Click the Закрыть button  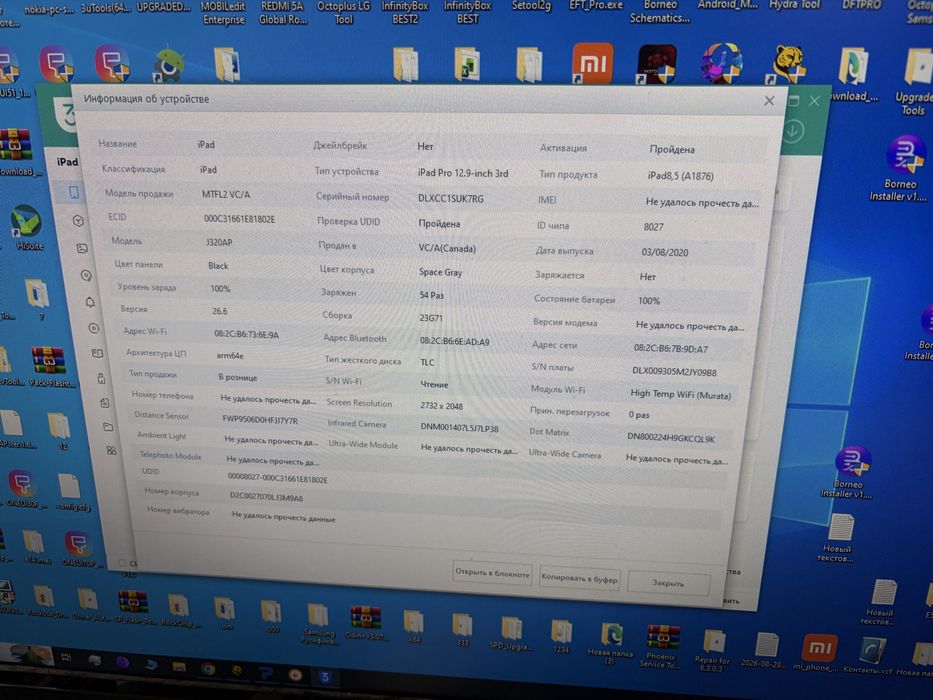tap(668, 583)
